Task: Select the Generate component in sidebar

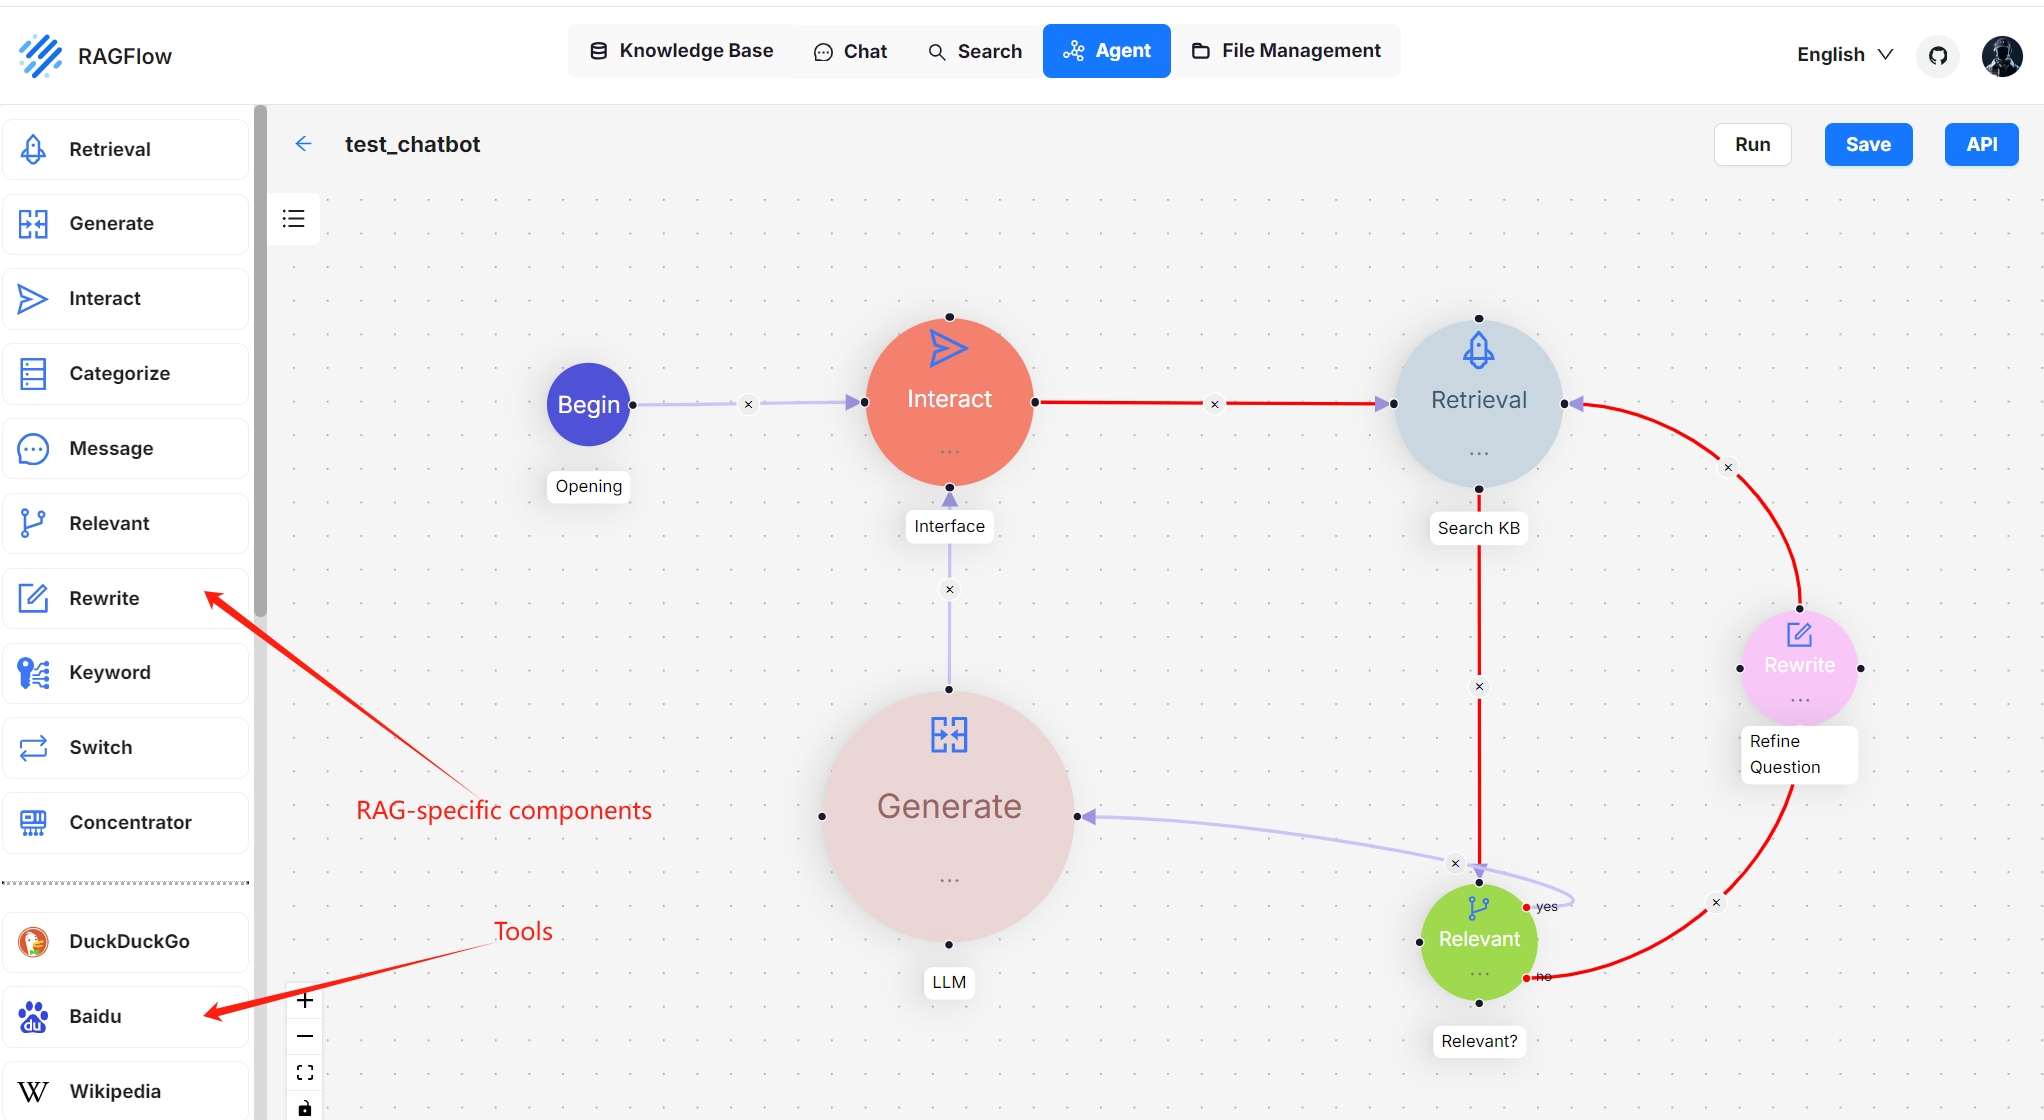Action: tap(125, 224)
